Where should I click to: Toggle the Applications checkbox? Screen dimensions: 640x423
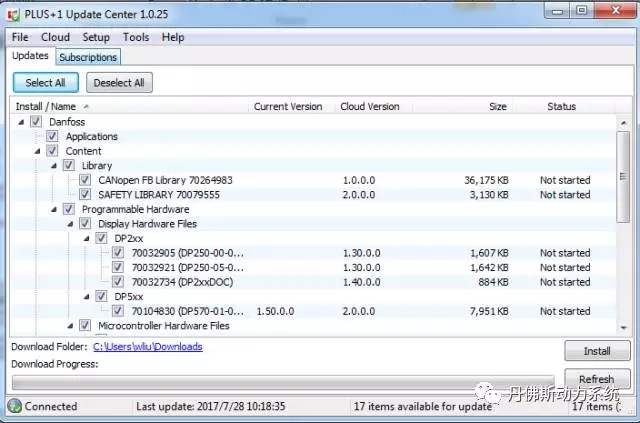(53, 137)
